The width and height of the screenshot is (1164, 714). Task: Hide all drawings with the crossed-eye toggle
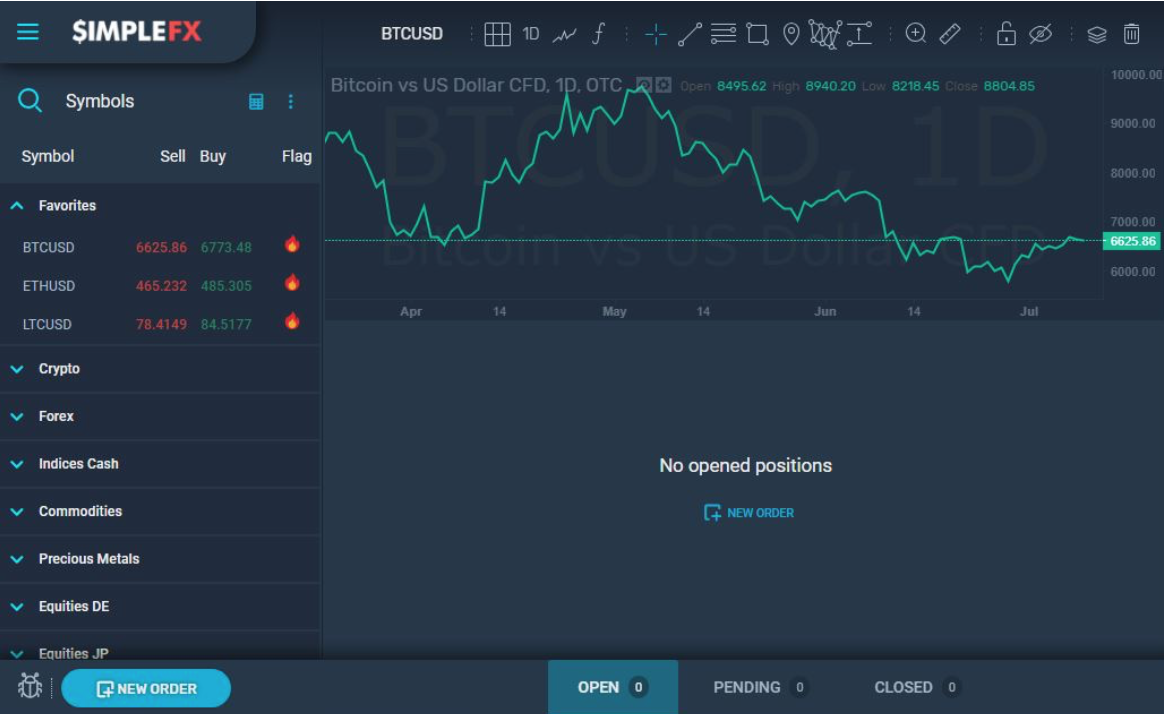point(1040,33)
